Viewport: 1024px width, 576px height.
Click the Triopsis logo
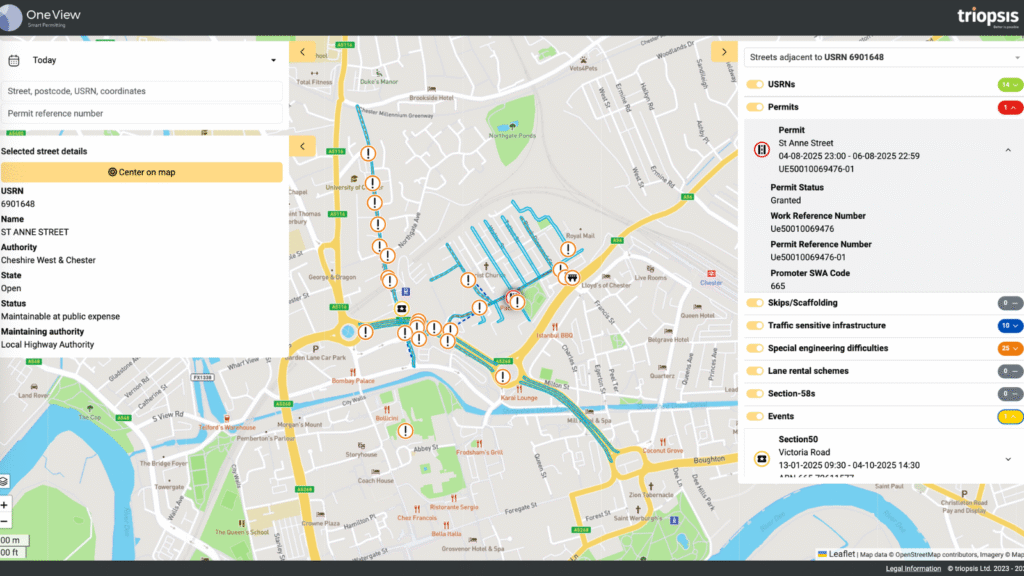tap(987, 17)
